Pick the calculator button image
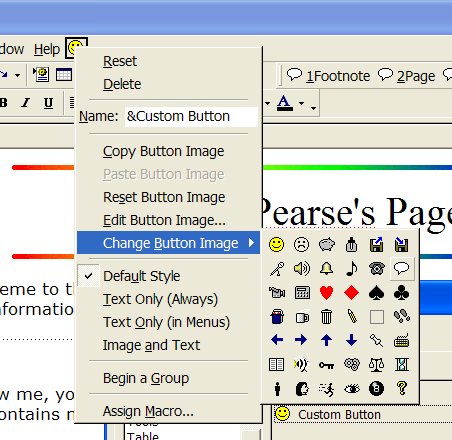452x440 pixels. point(301,293)
